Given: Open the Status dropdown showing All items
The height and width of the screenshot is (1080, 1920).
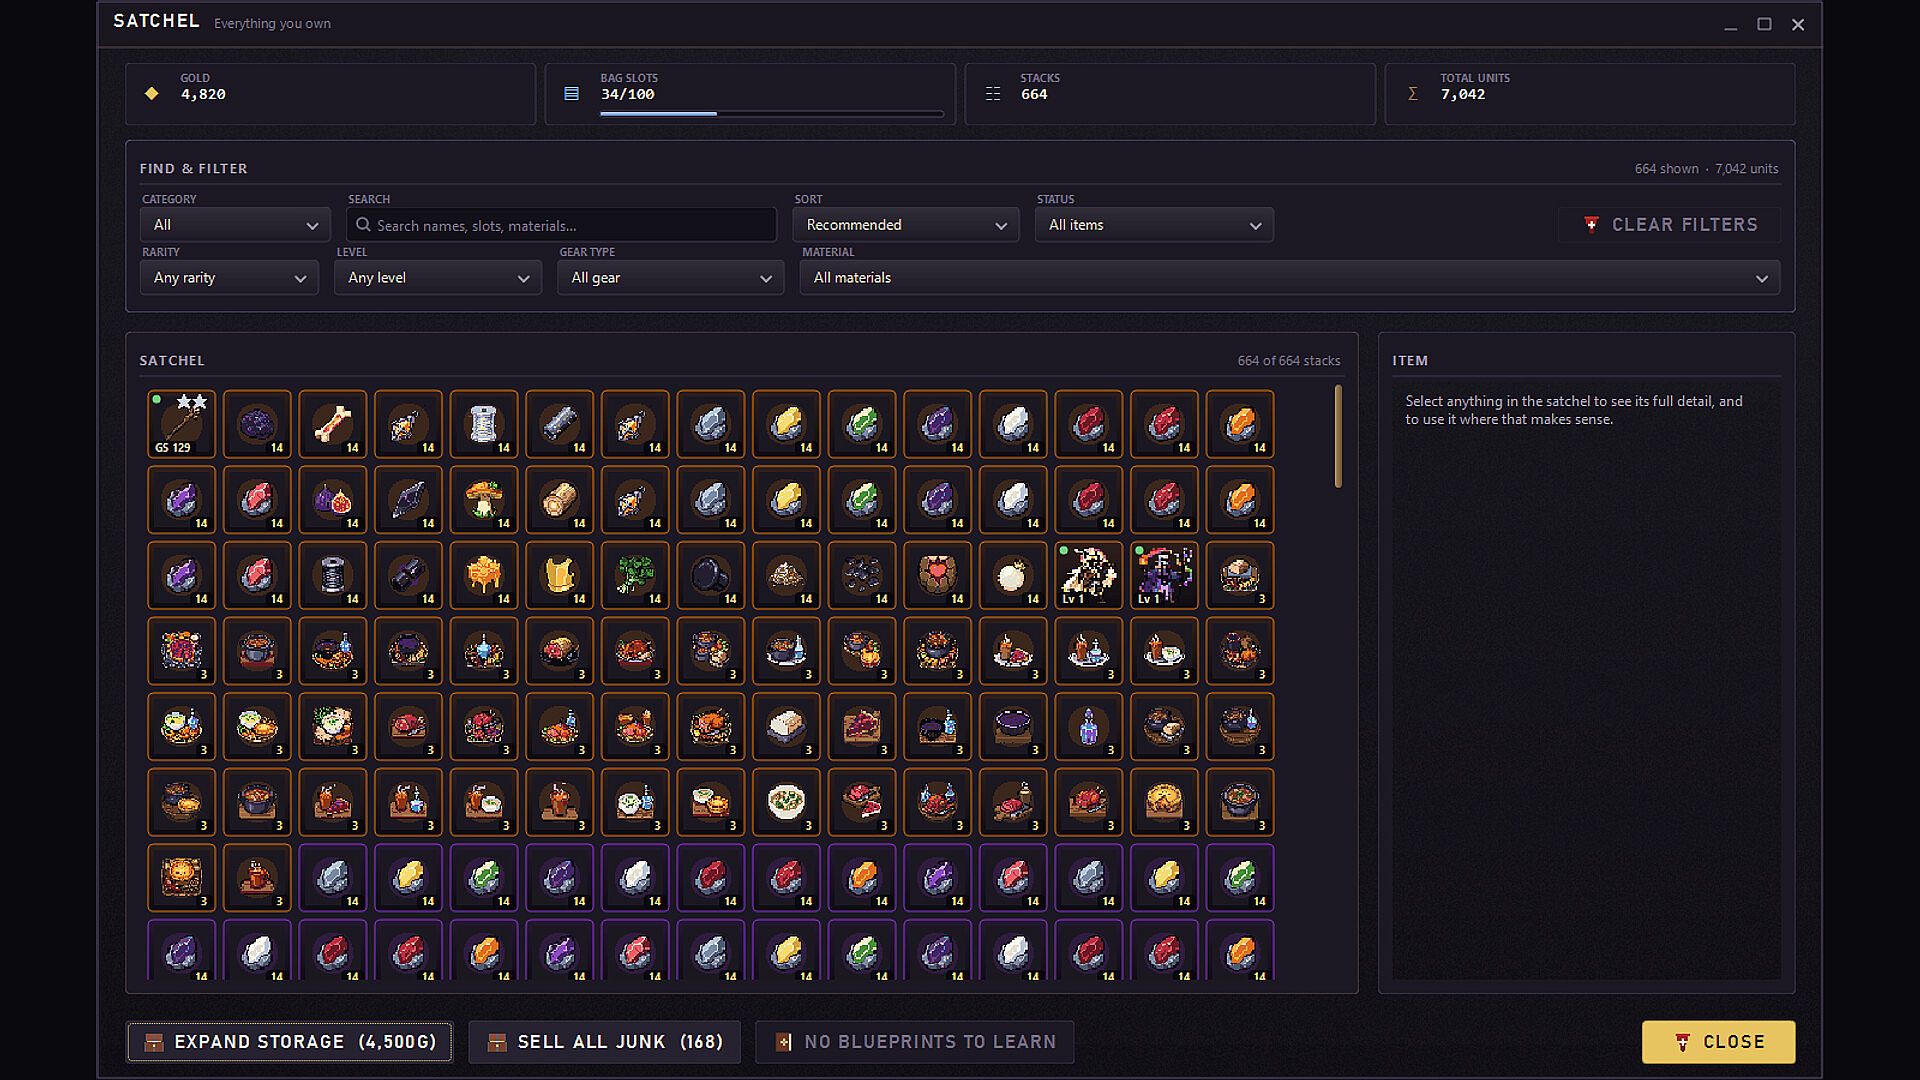Looking at the screenshot, I should point(1154,225).
